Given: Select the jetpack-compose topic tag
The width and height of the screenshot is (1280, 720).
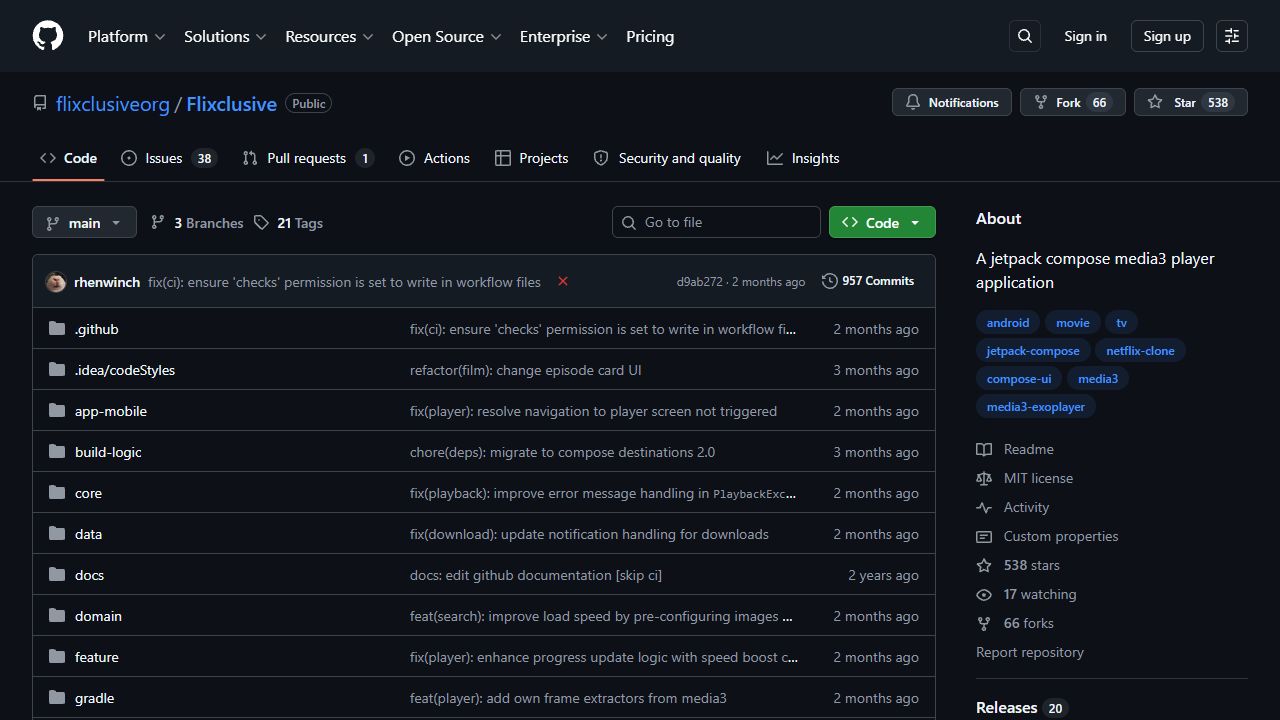Looking at the screenshot, I should tap(1033, 351).
